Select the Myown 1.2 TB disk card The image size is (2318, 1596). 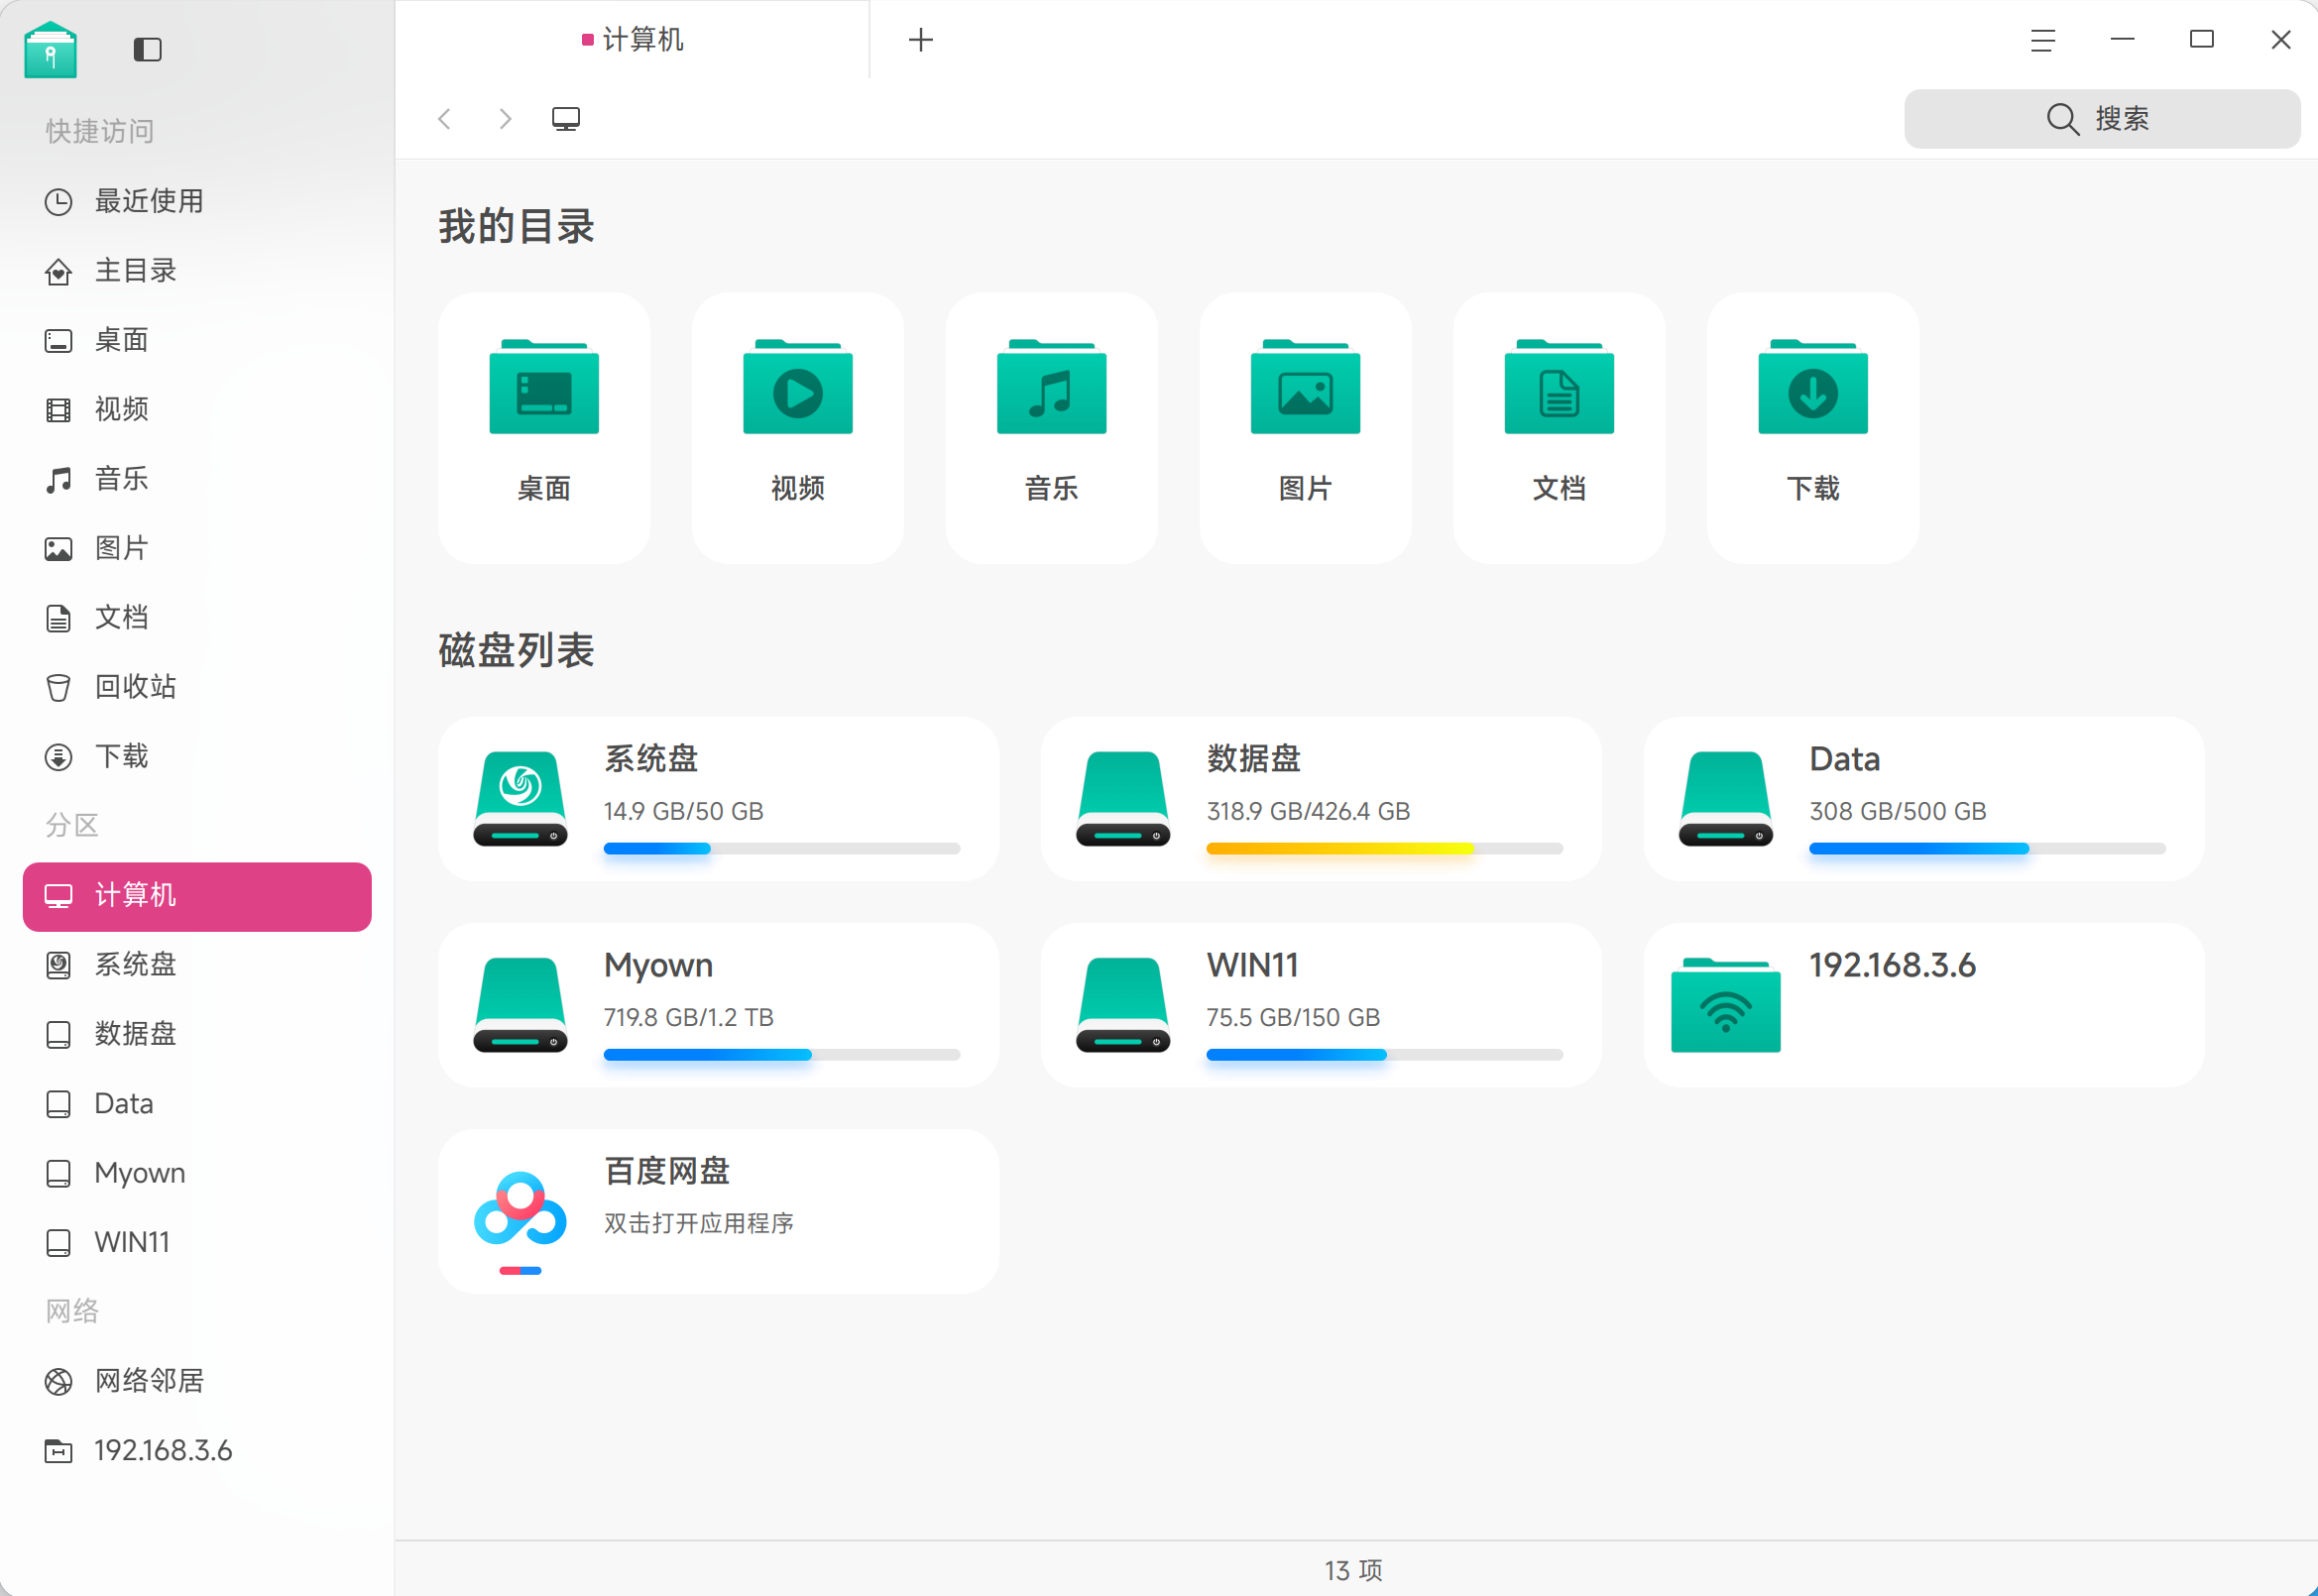(x=719, y=1005)
